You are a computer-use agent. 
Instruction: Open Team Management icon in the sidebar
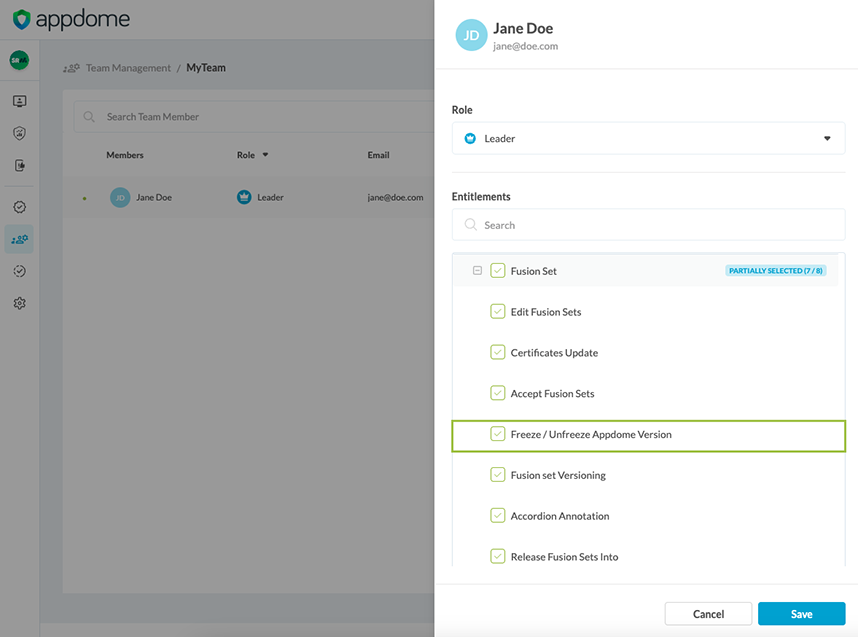(x=19, y=239)
